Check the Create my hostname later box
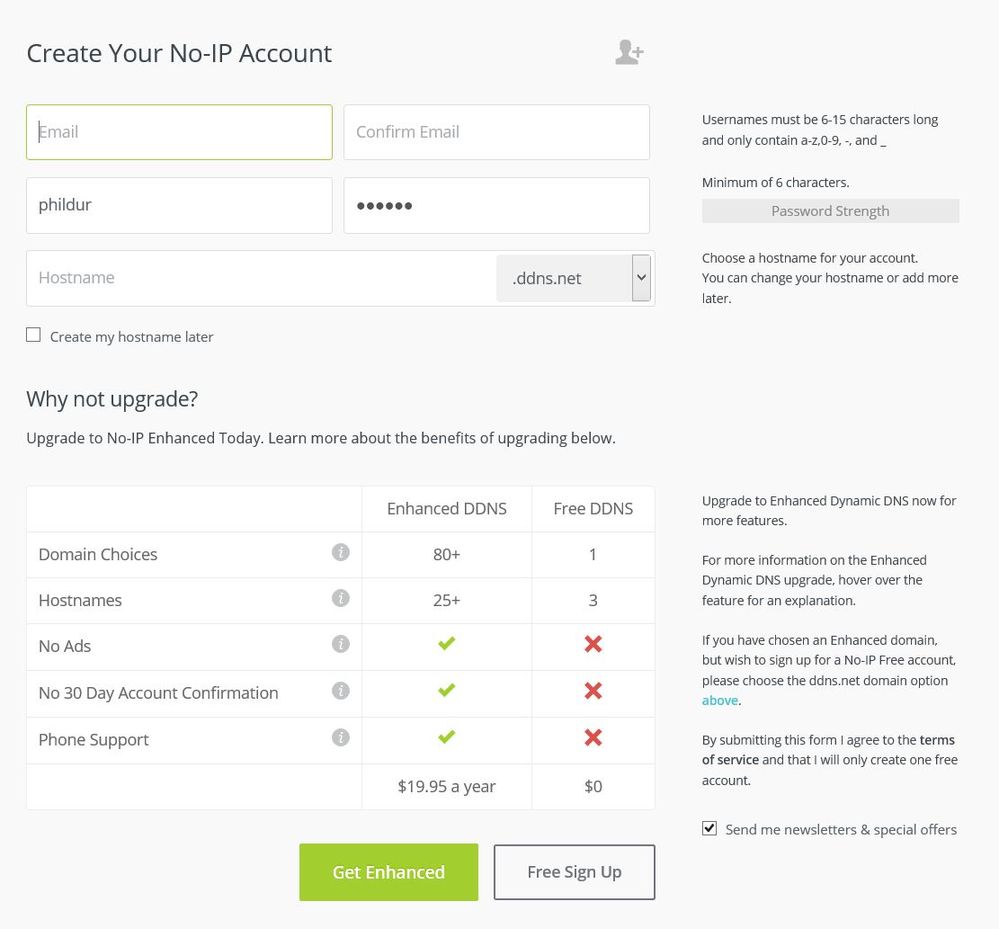999x929 pixels. (33, 335)
